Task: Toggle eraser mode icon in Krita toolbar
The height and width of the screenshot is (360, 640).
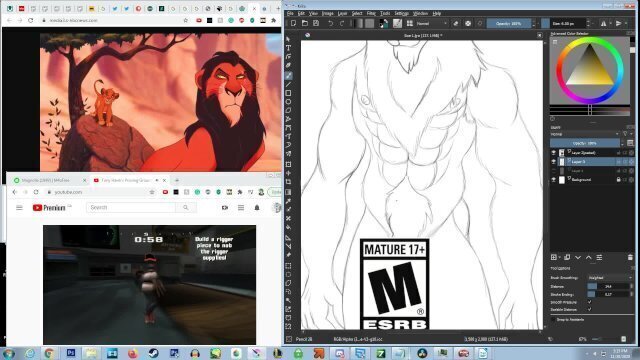Action: point(456,24)
